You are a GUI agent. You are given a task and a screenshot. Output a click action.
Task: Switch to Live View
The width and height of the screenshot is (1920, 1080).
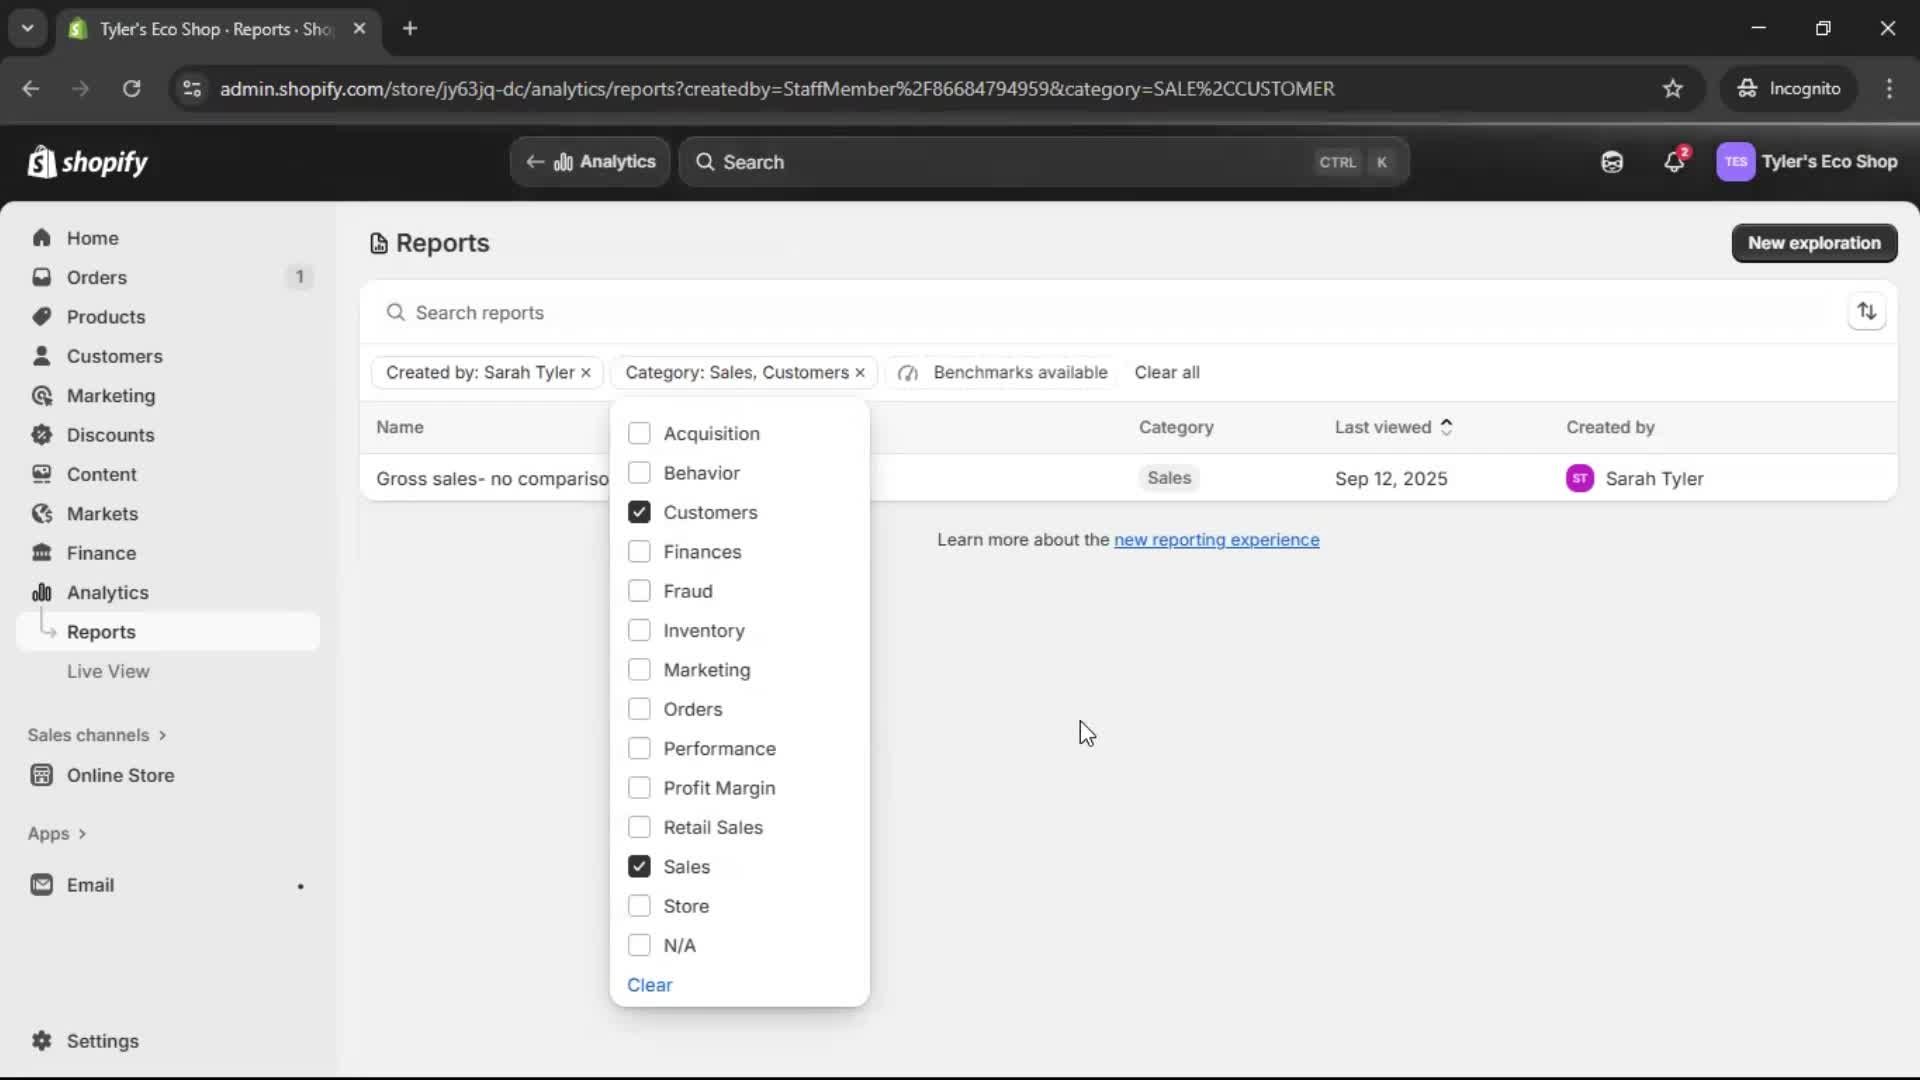click(x=108, y=671)
